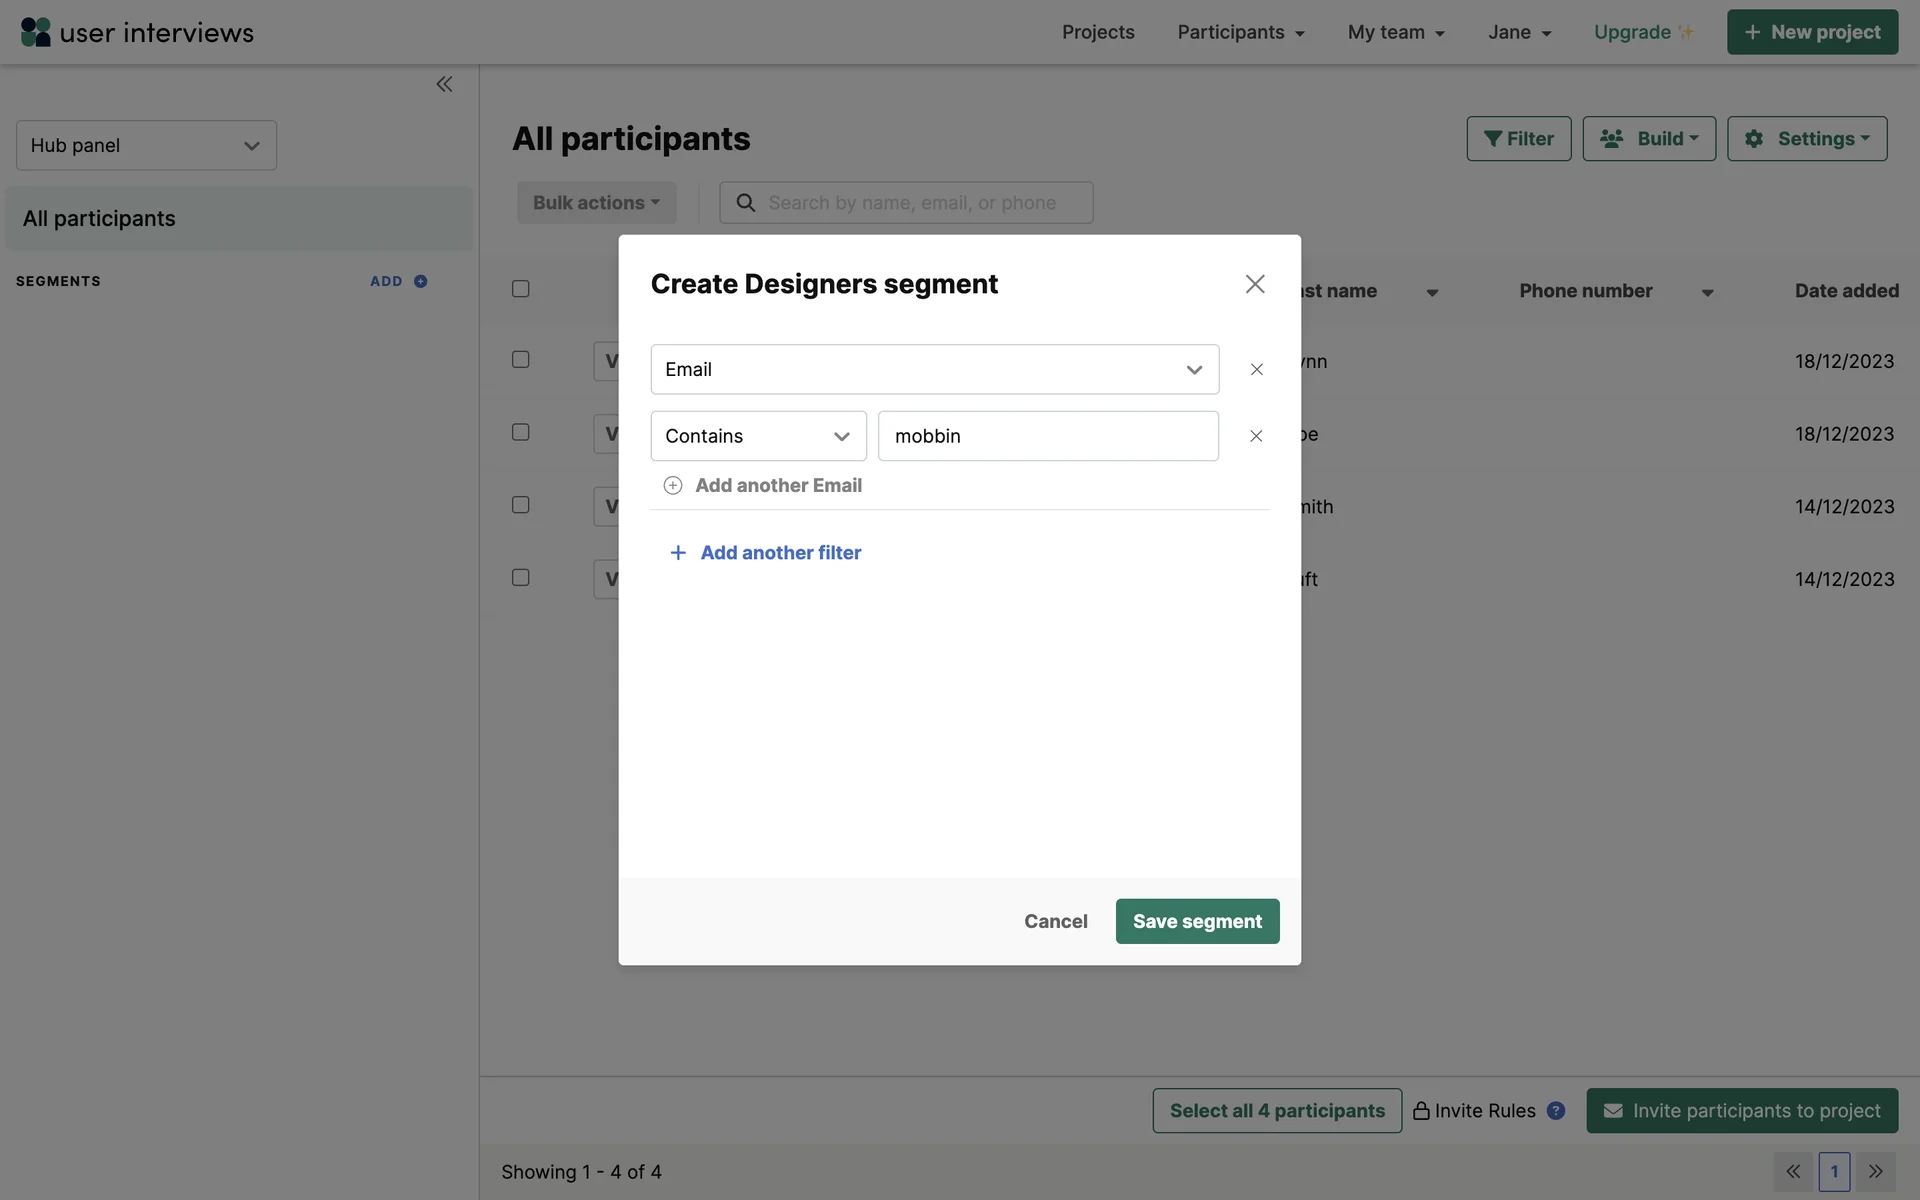Click Save segment button
Screen dimensions: 1920x1200
[x=1197, y=921]
